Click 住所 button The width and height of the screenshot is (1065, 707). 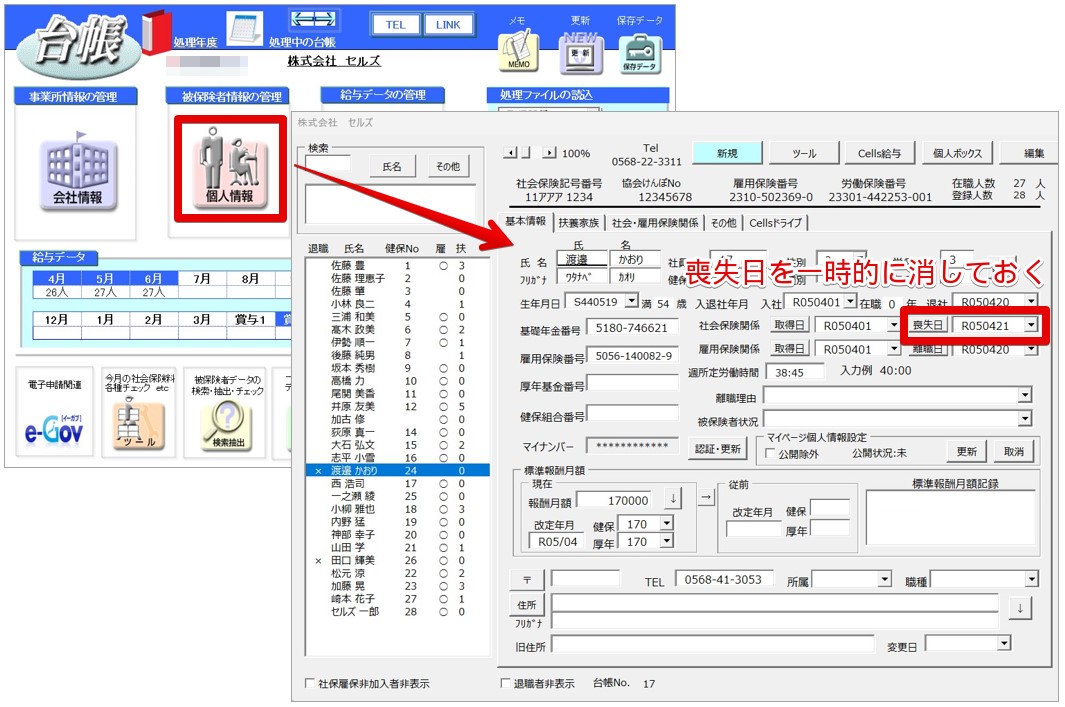pos(527,604)
